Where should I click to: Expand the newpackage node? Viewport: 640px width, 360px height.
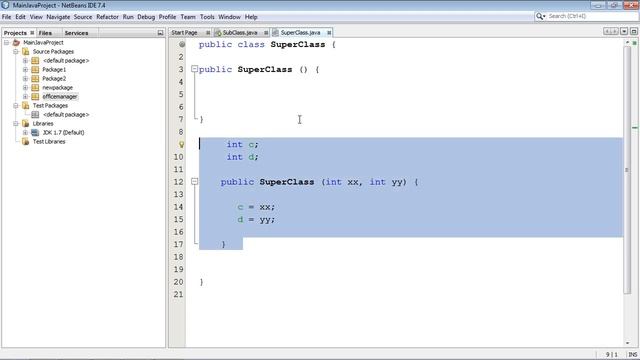(x=25, y=87)
